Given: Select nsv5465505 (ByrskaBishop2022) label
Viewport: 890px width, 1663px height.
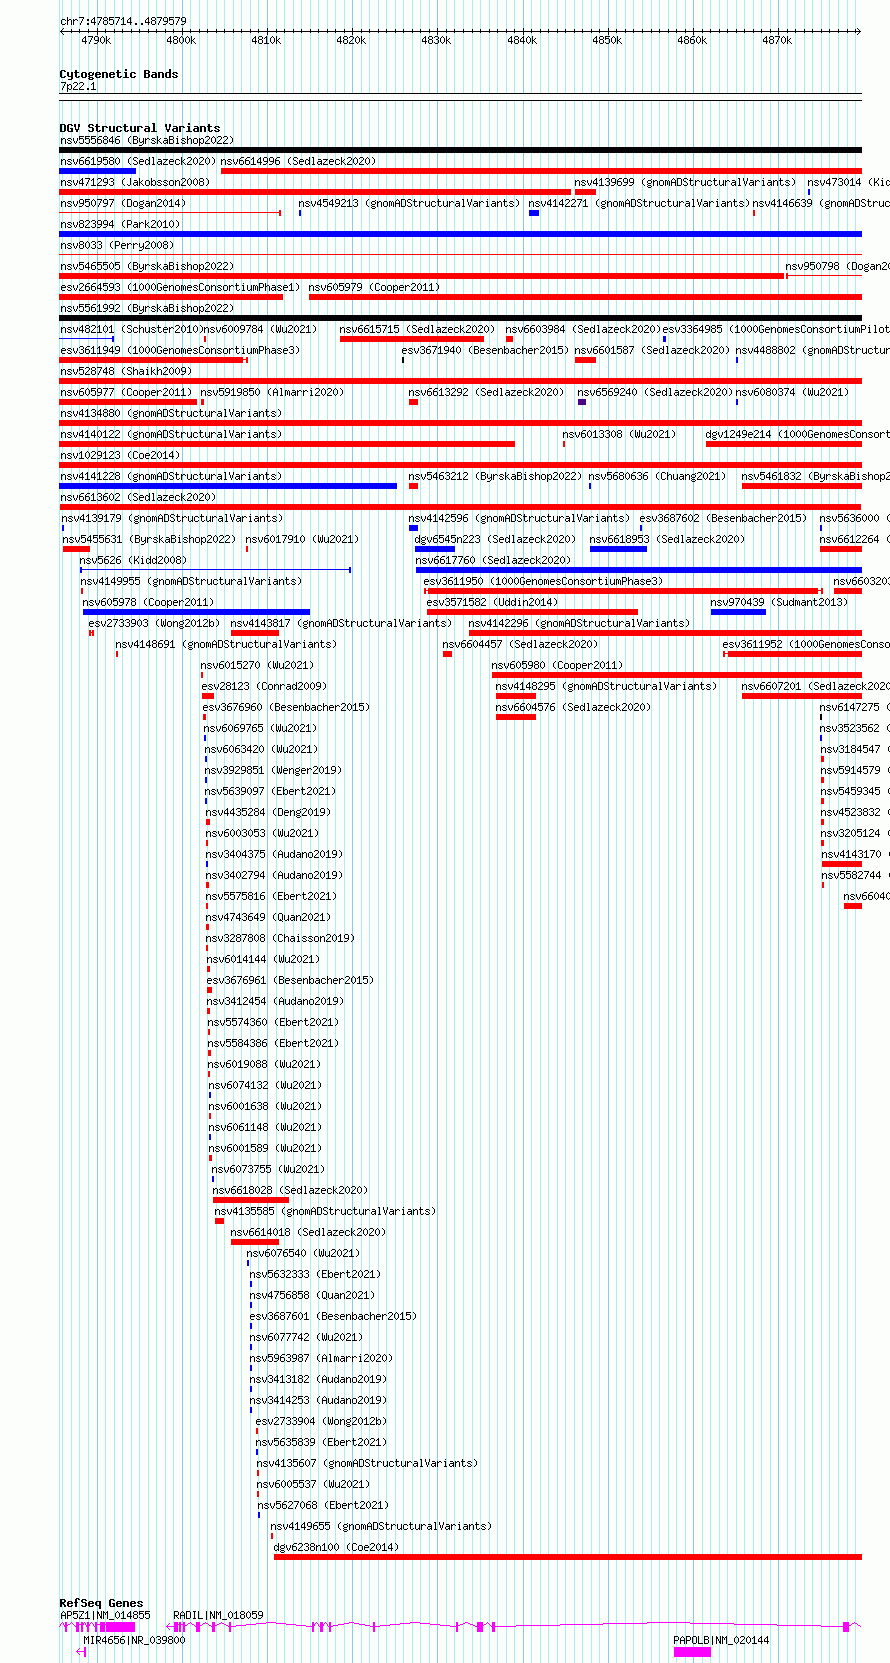Looking at the screenshot, I should point(147,266).
